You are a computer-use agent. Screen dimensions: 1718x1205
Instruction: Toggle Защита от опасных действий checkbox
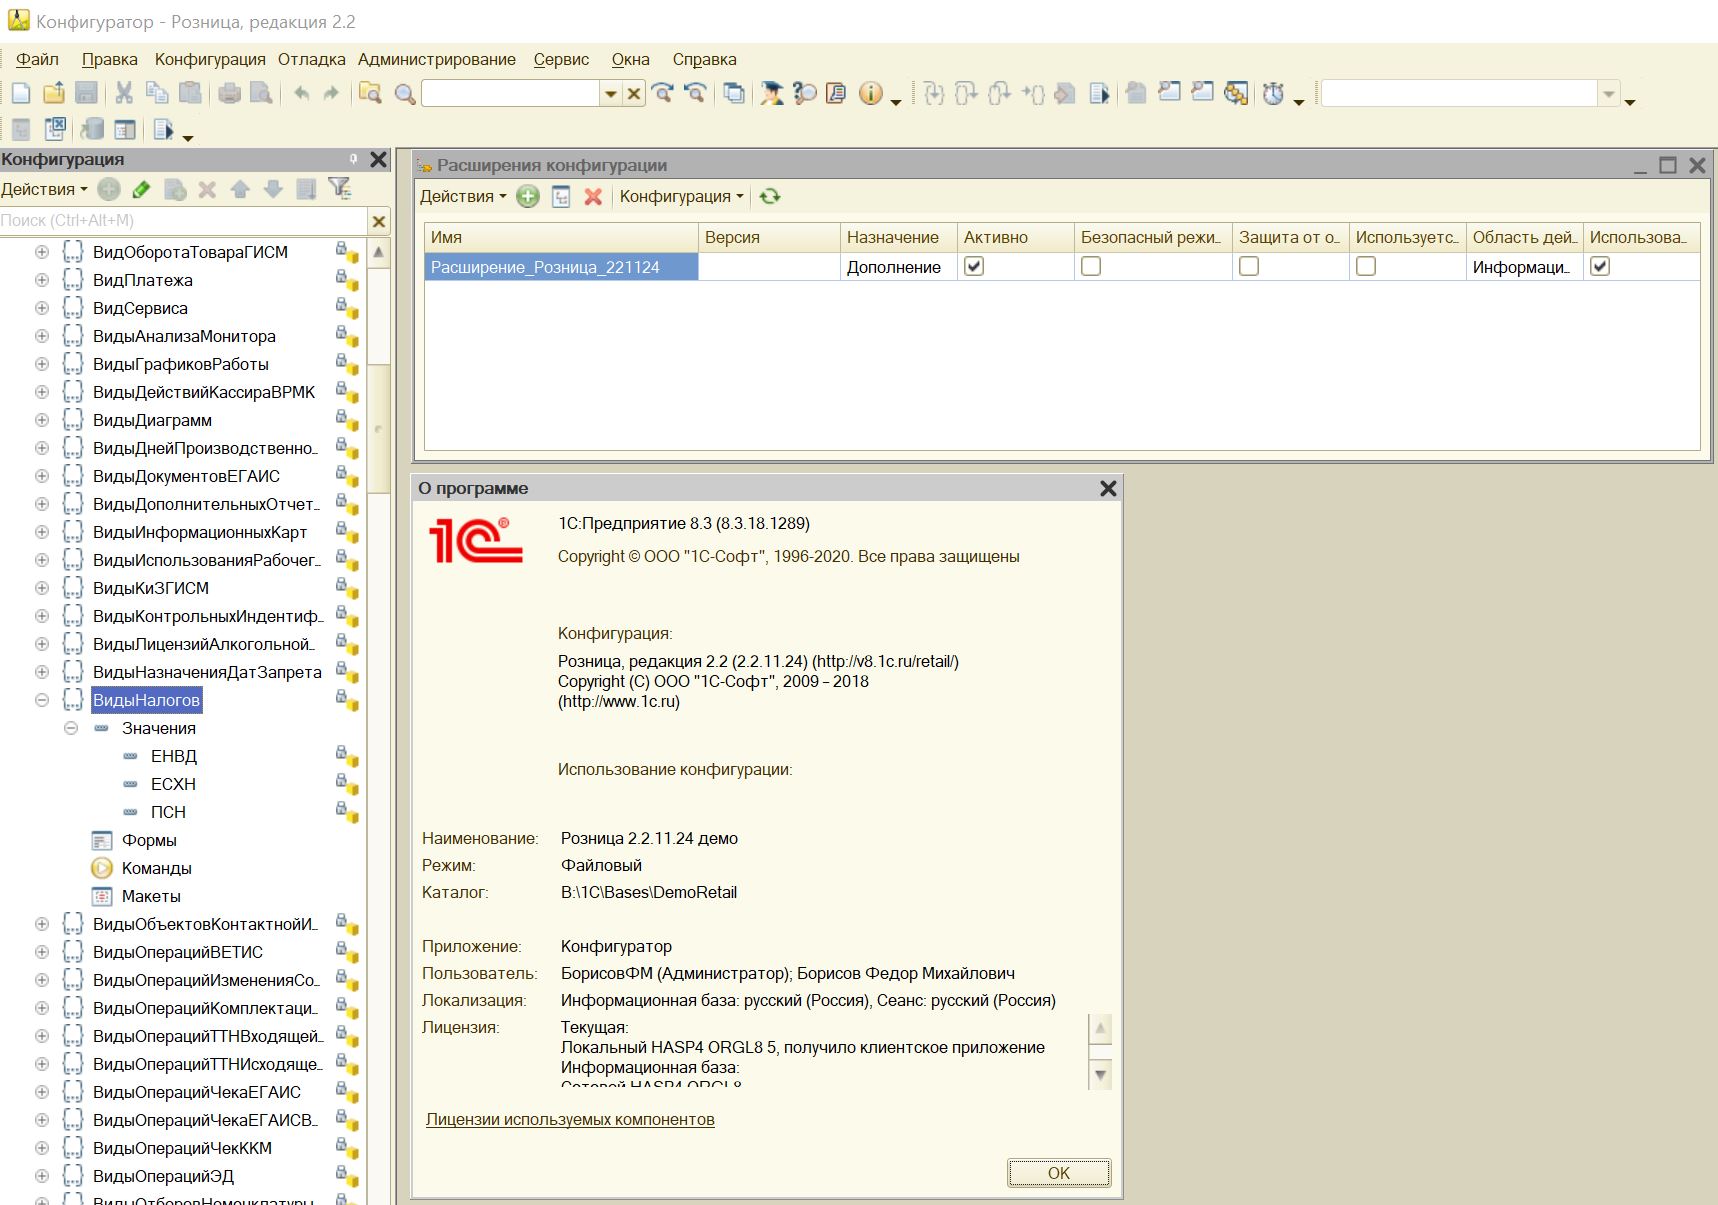(x=1249, y=266)
